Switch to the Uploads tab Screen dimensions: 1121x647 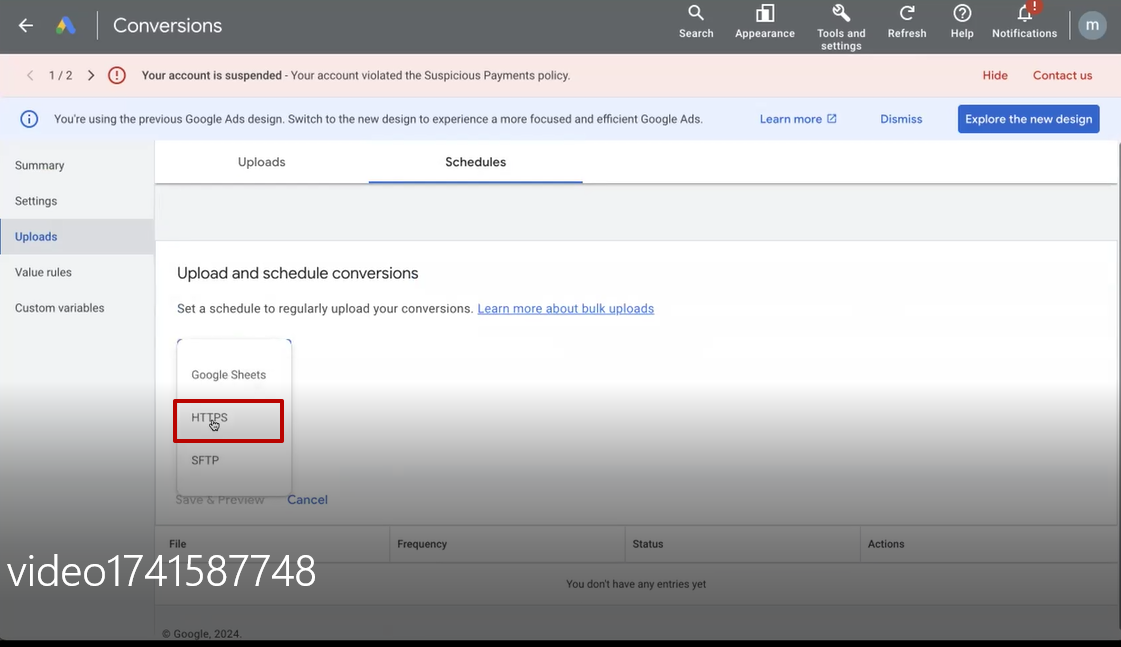[x=262, y=162]
